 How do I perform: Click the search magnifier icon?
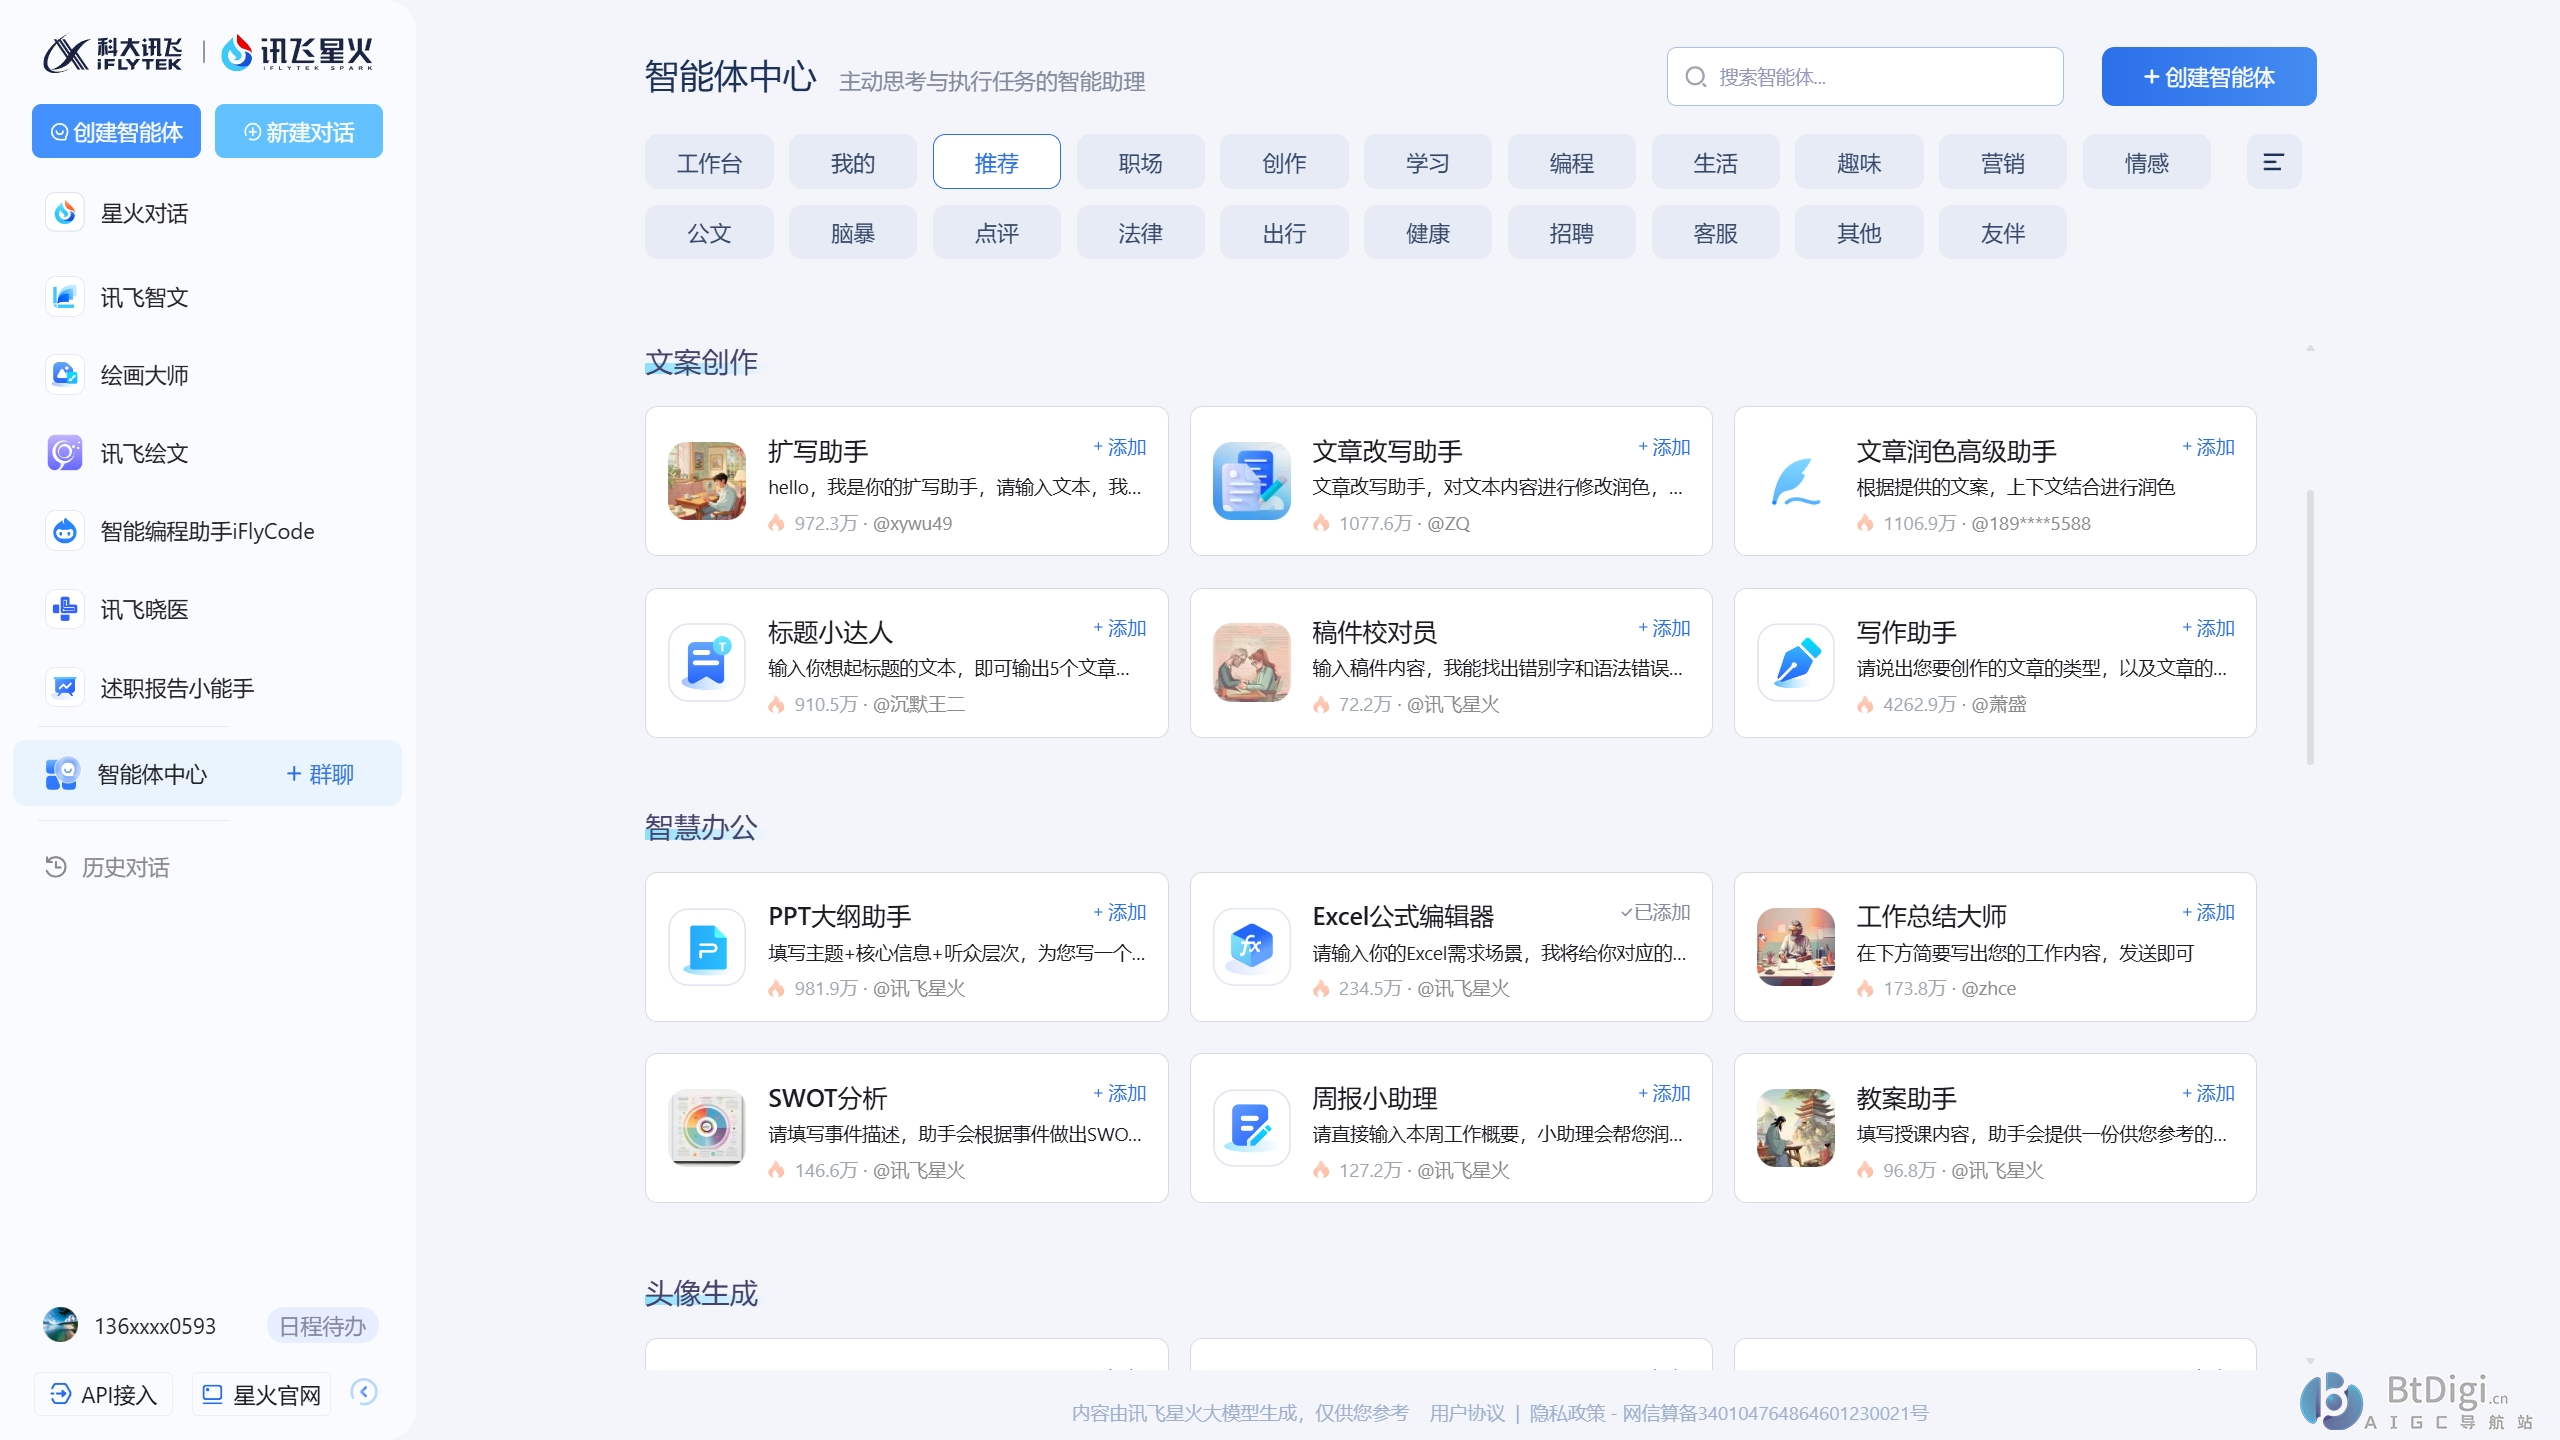(x=1696, y=77)
